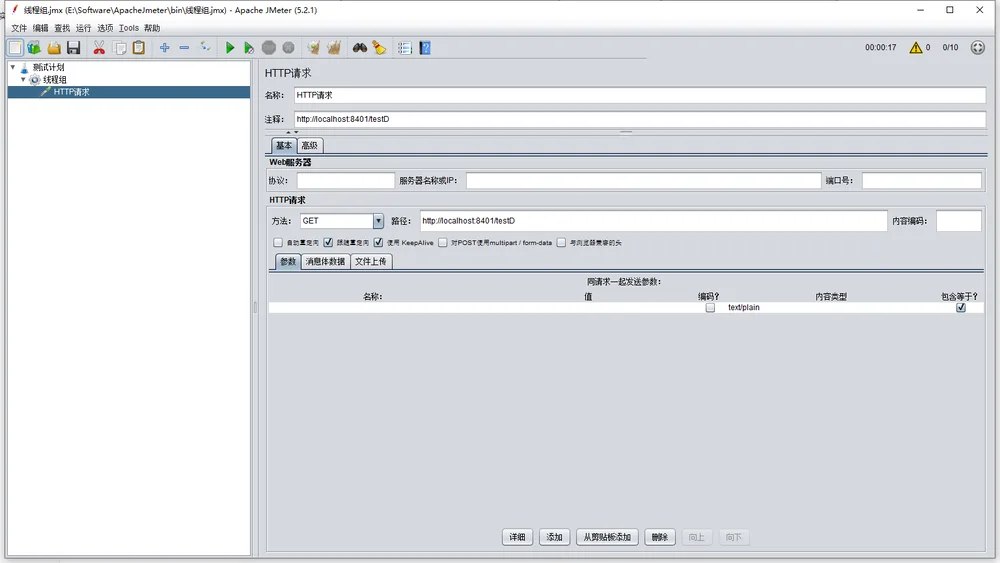The height and width of the screenshot is (563, 1000).
Task: Open the 选项 menu
Action: click(x=105, y=28)
